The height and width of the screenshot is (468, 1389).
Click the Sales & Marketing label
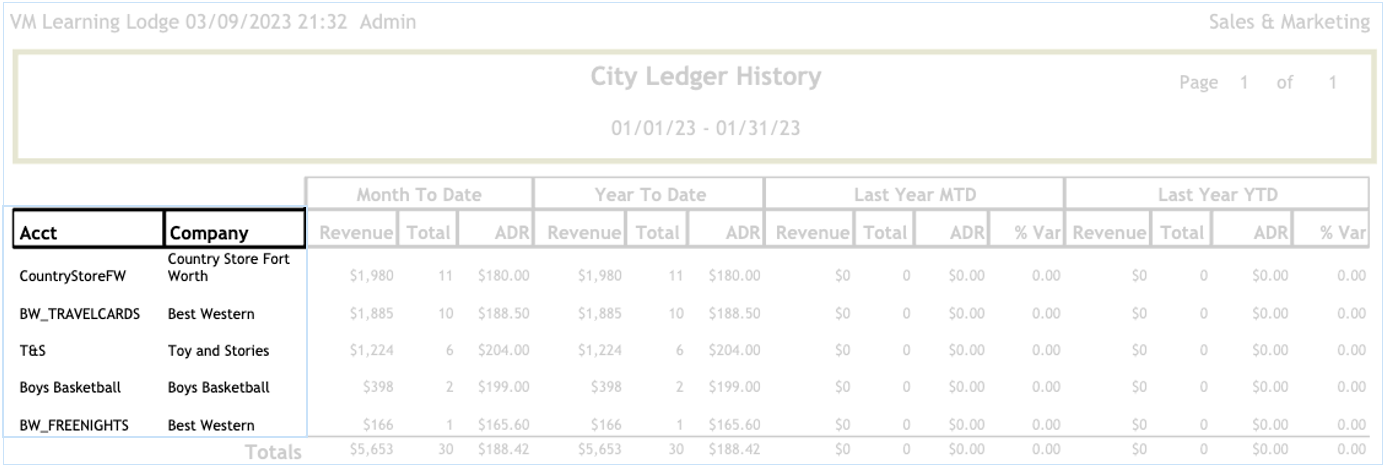(1289, 22)
